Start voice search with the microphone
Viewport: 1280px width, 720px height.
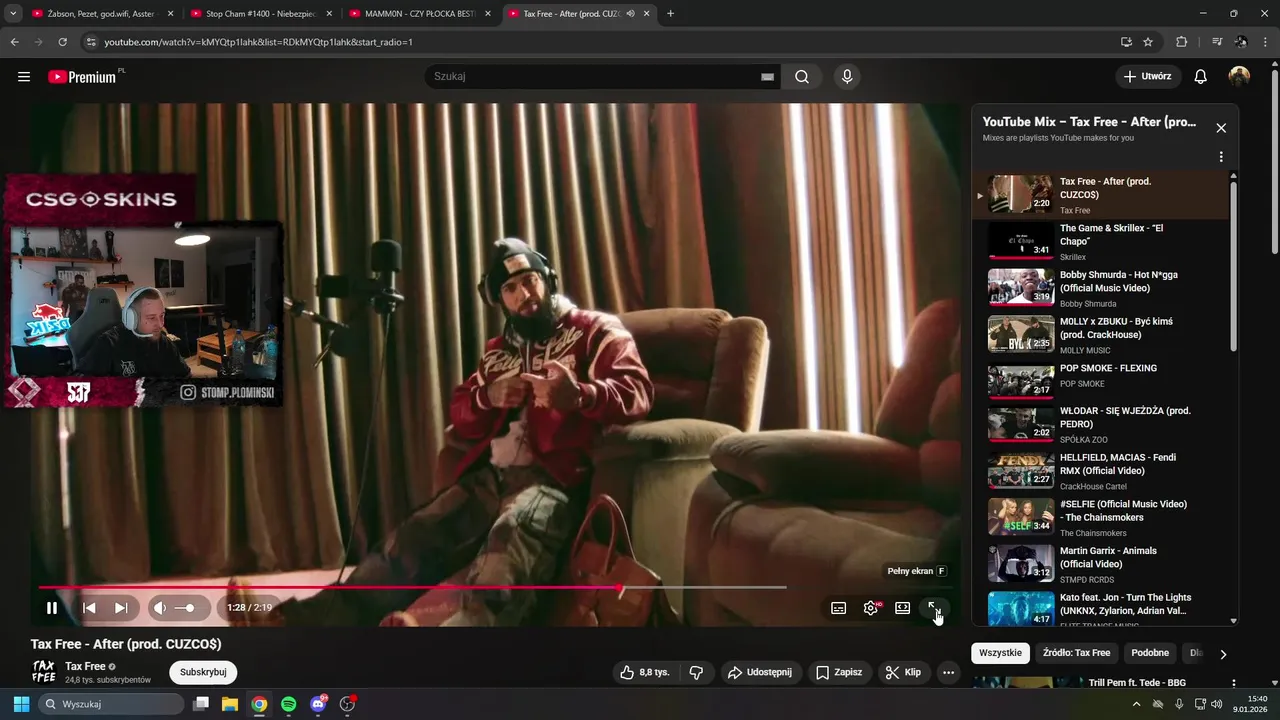tap(847, 77)
